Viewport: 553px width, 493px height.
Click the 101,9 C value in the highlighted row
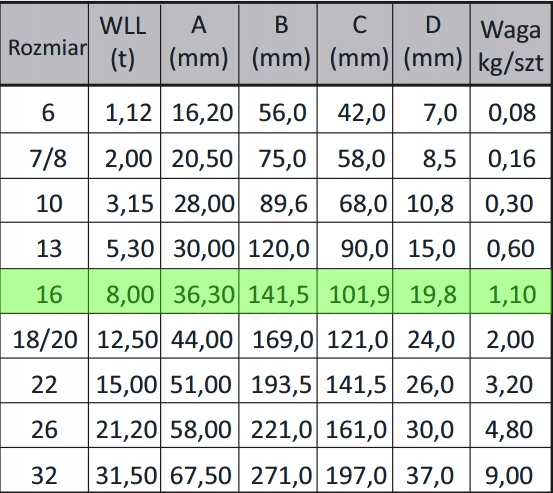click(x=355, y=291)
